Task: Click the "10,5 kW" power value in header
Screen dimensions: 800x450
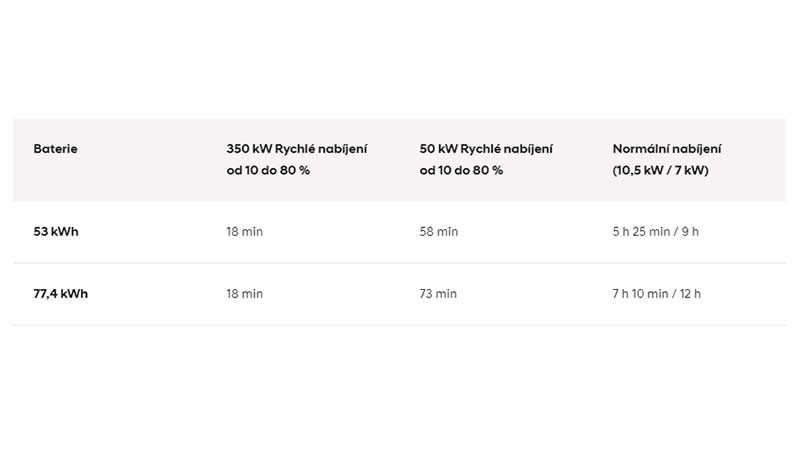Action: (640, 171)
